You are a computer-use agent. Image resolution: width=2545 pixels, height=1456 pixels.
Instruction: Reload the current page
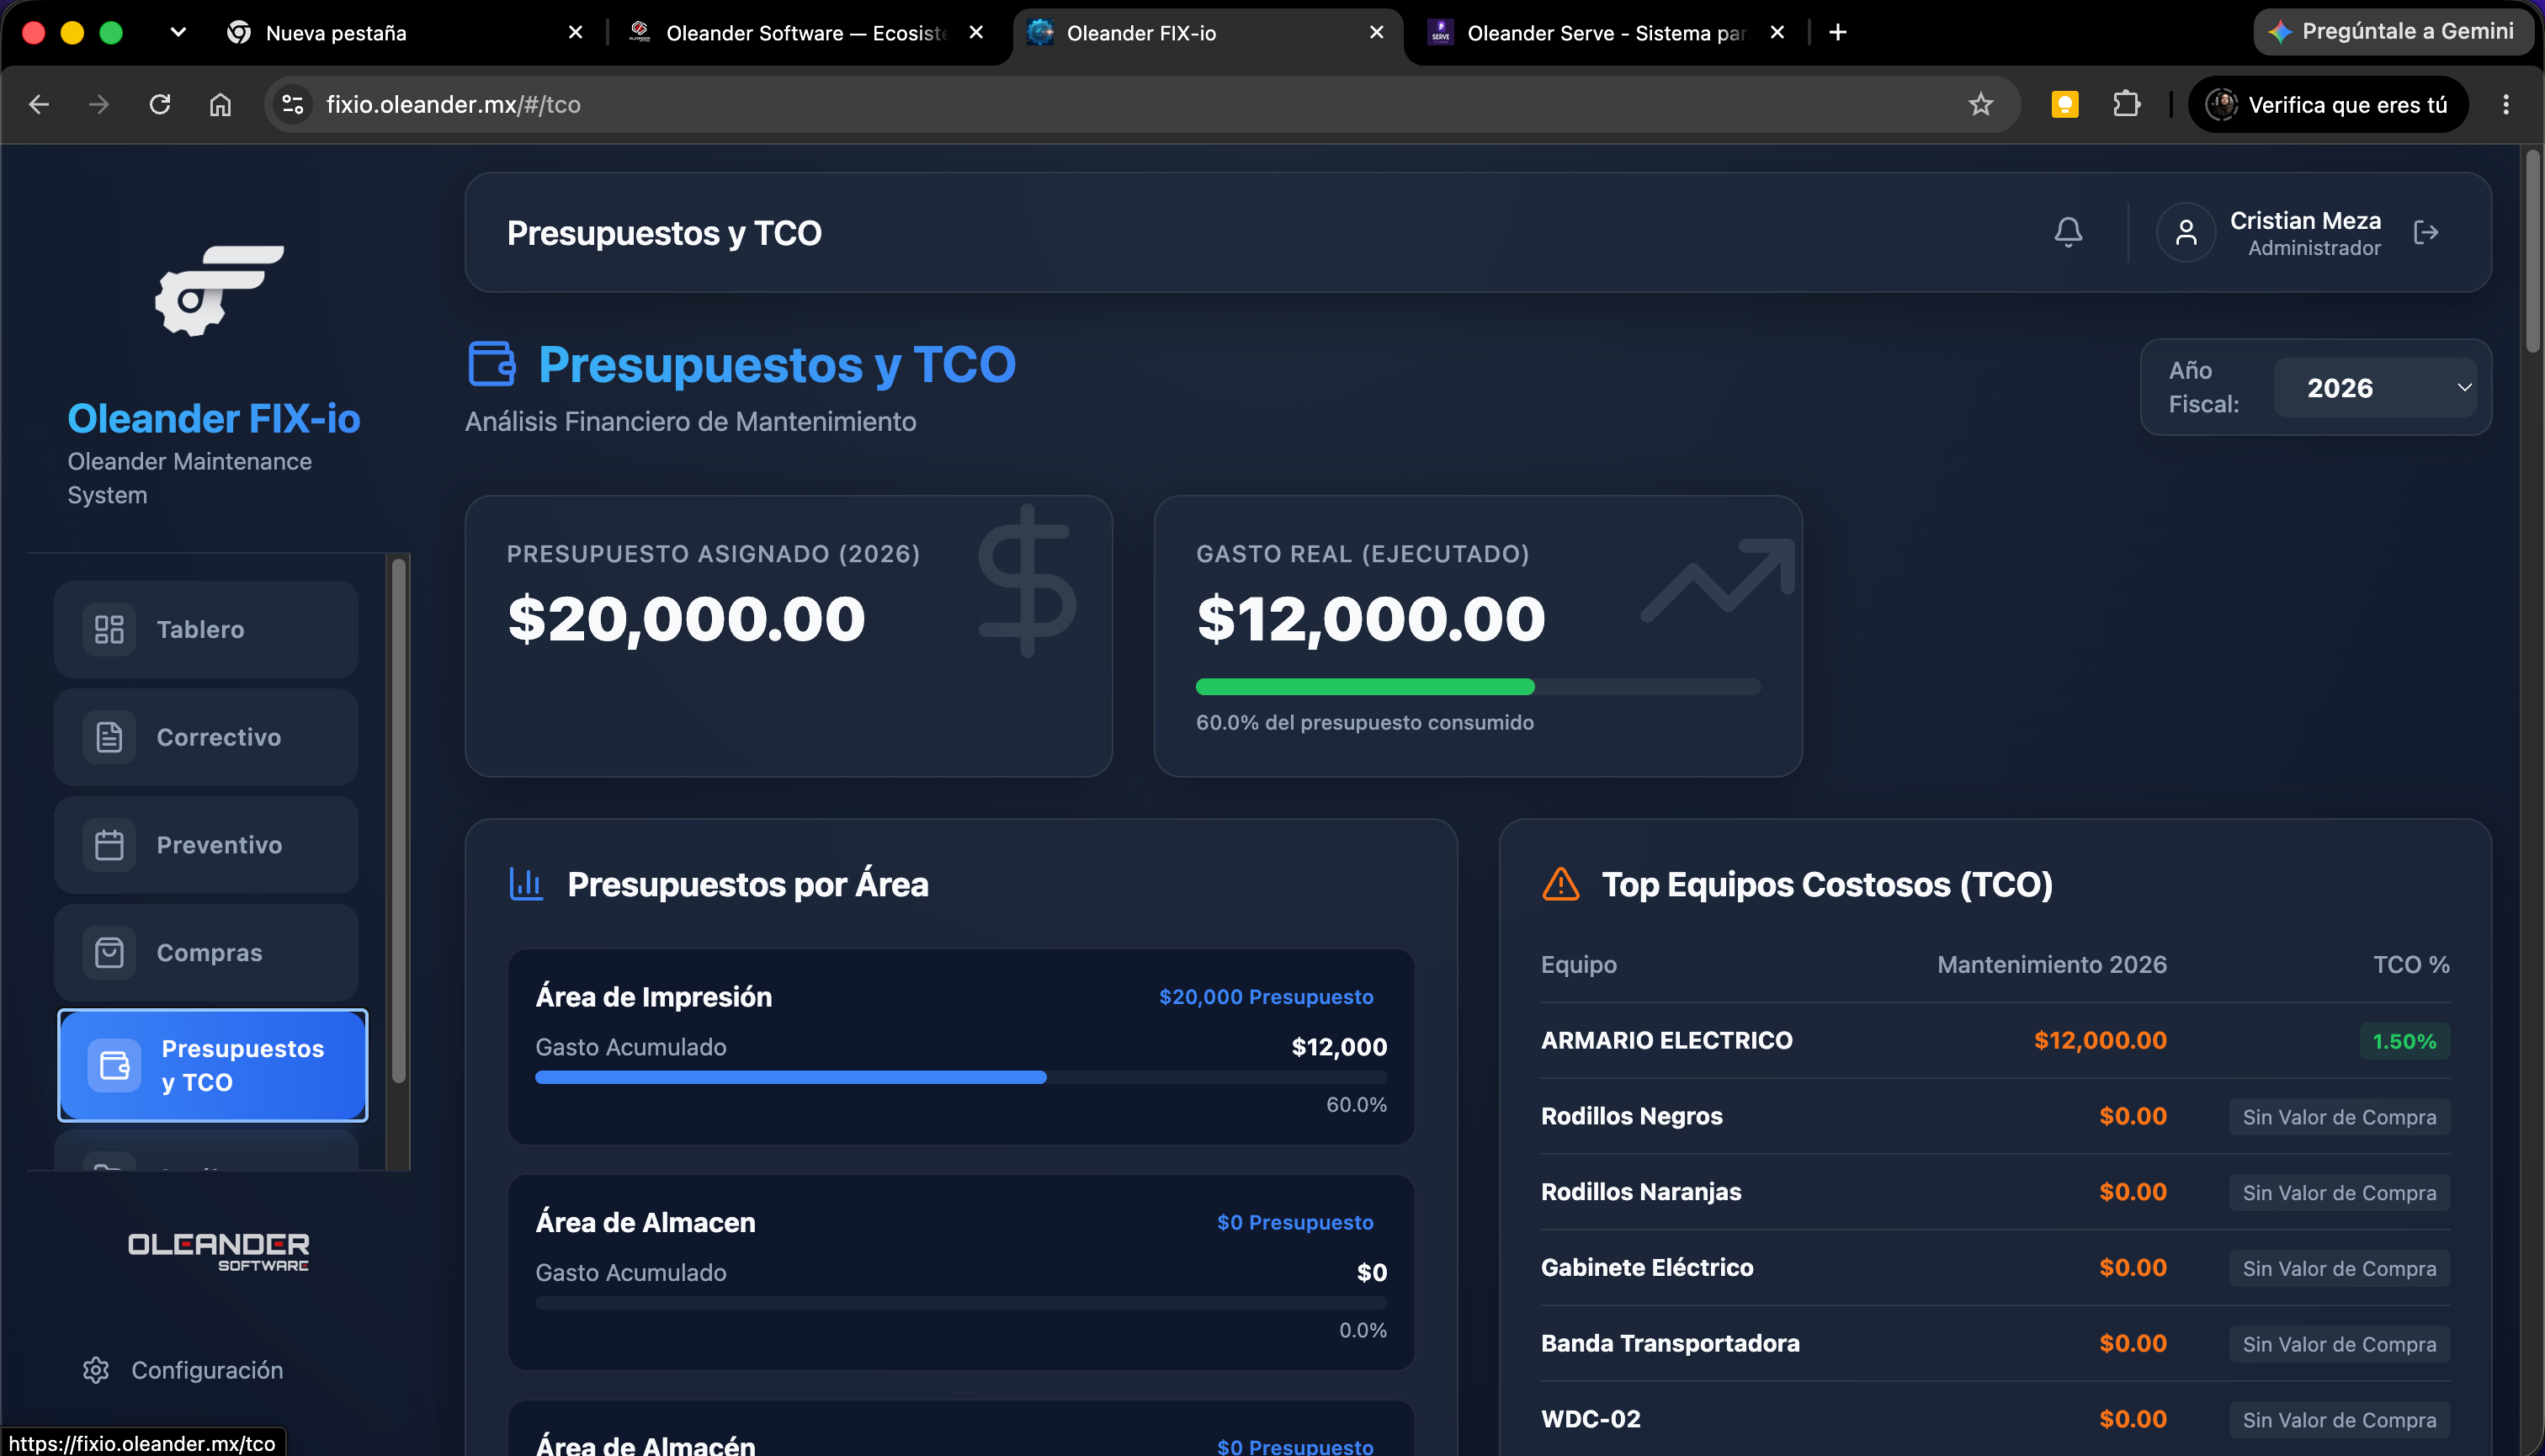160,104
